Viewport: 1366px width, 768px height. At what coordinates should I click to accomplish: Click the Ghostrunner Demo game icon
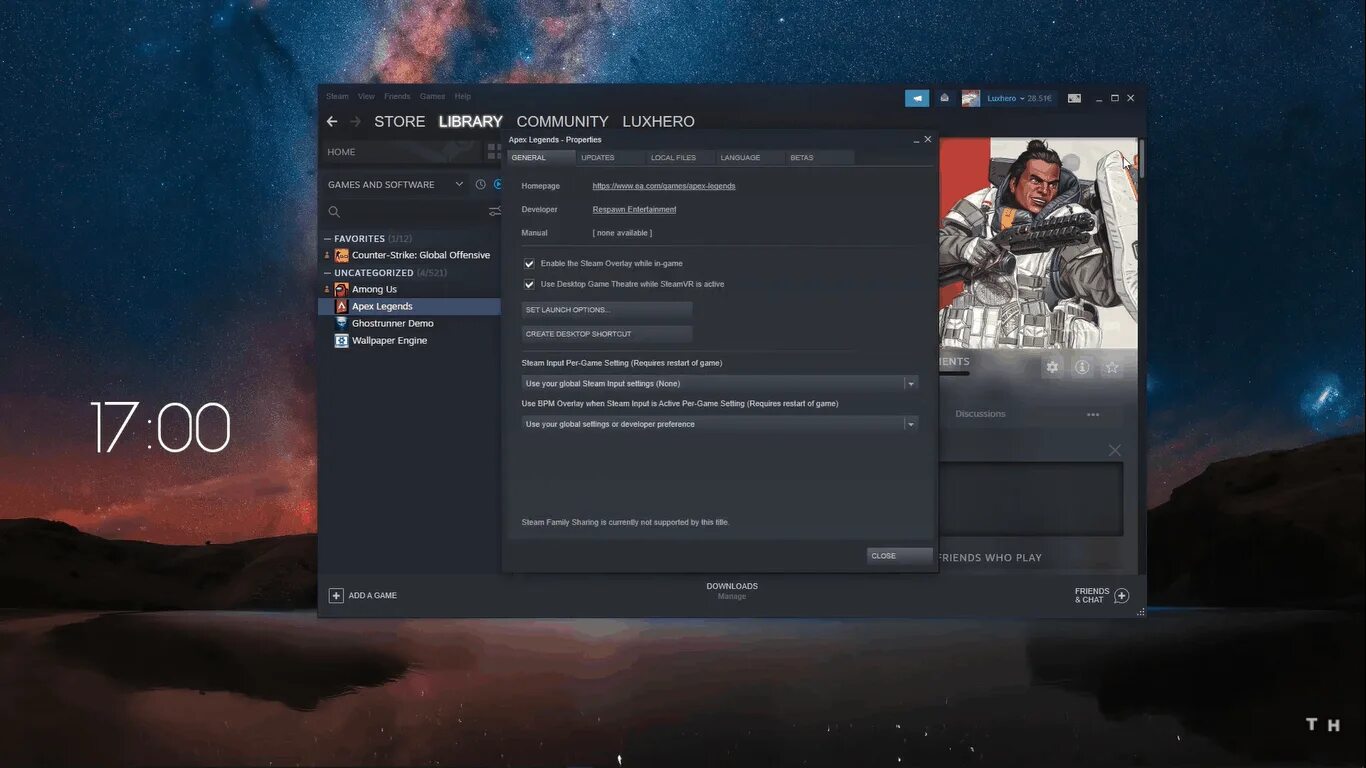click(342, 323)
